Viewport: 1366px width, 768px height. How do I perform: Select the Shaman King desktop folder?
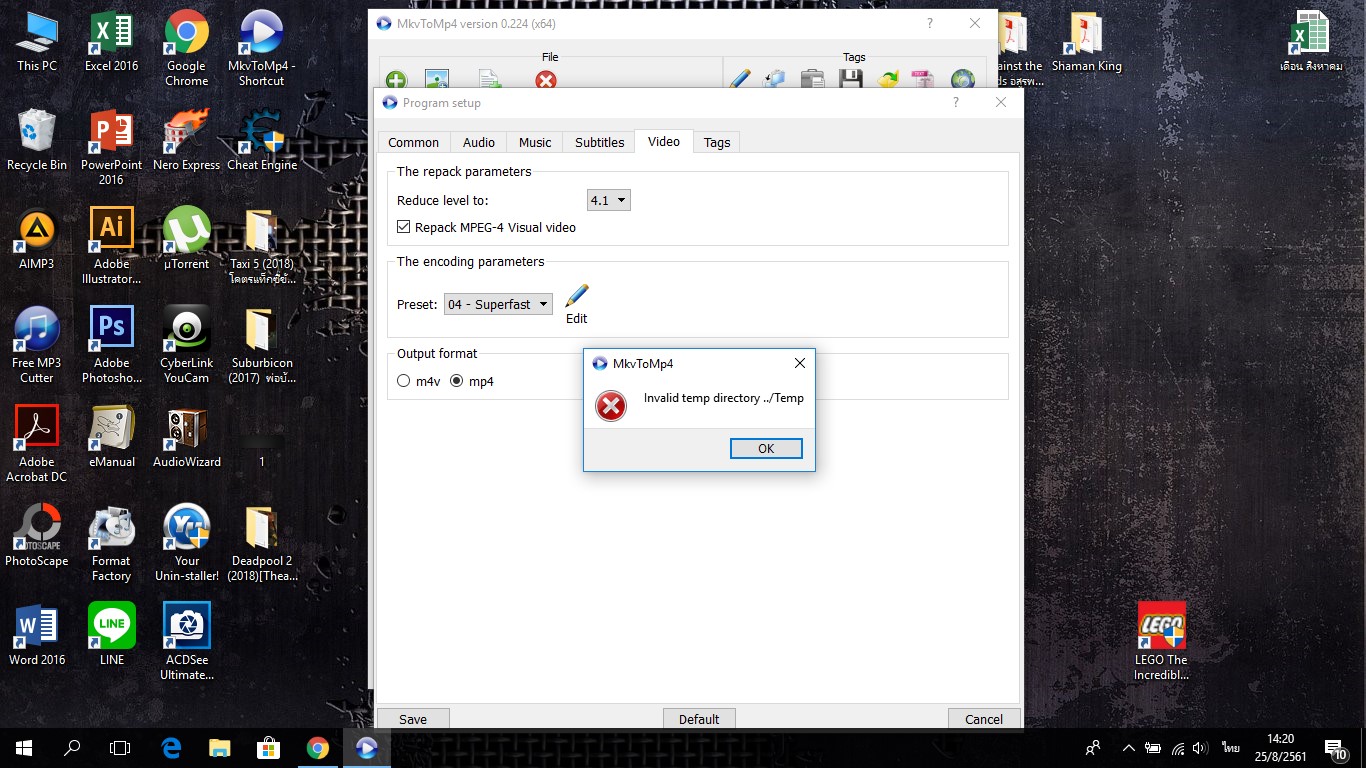[1087, 42]
